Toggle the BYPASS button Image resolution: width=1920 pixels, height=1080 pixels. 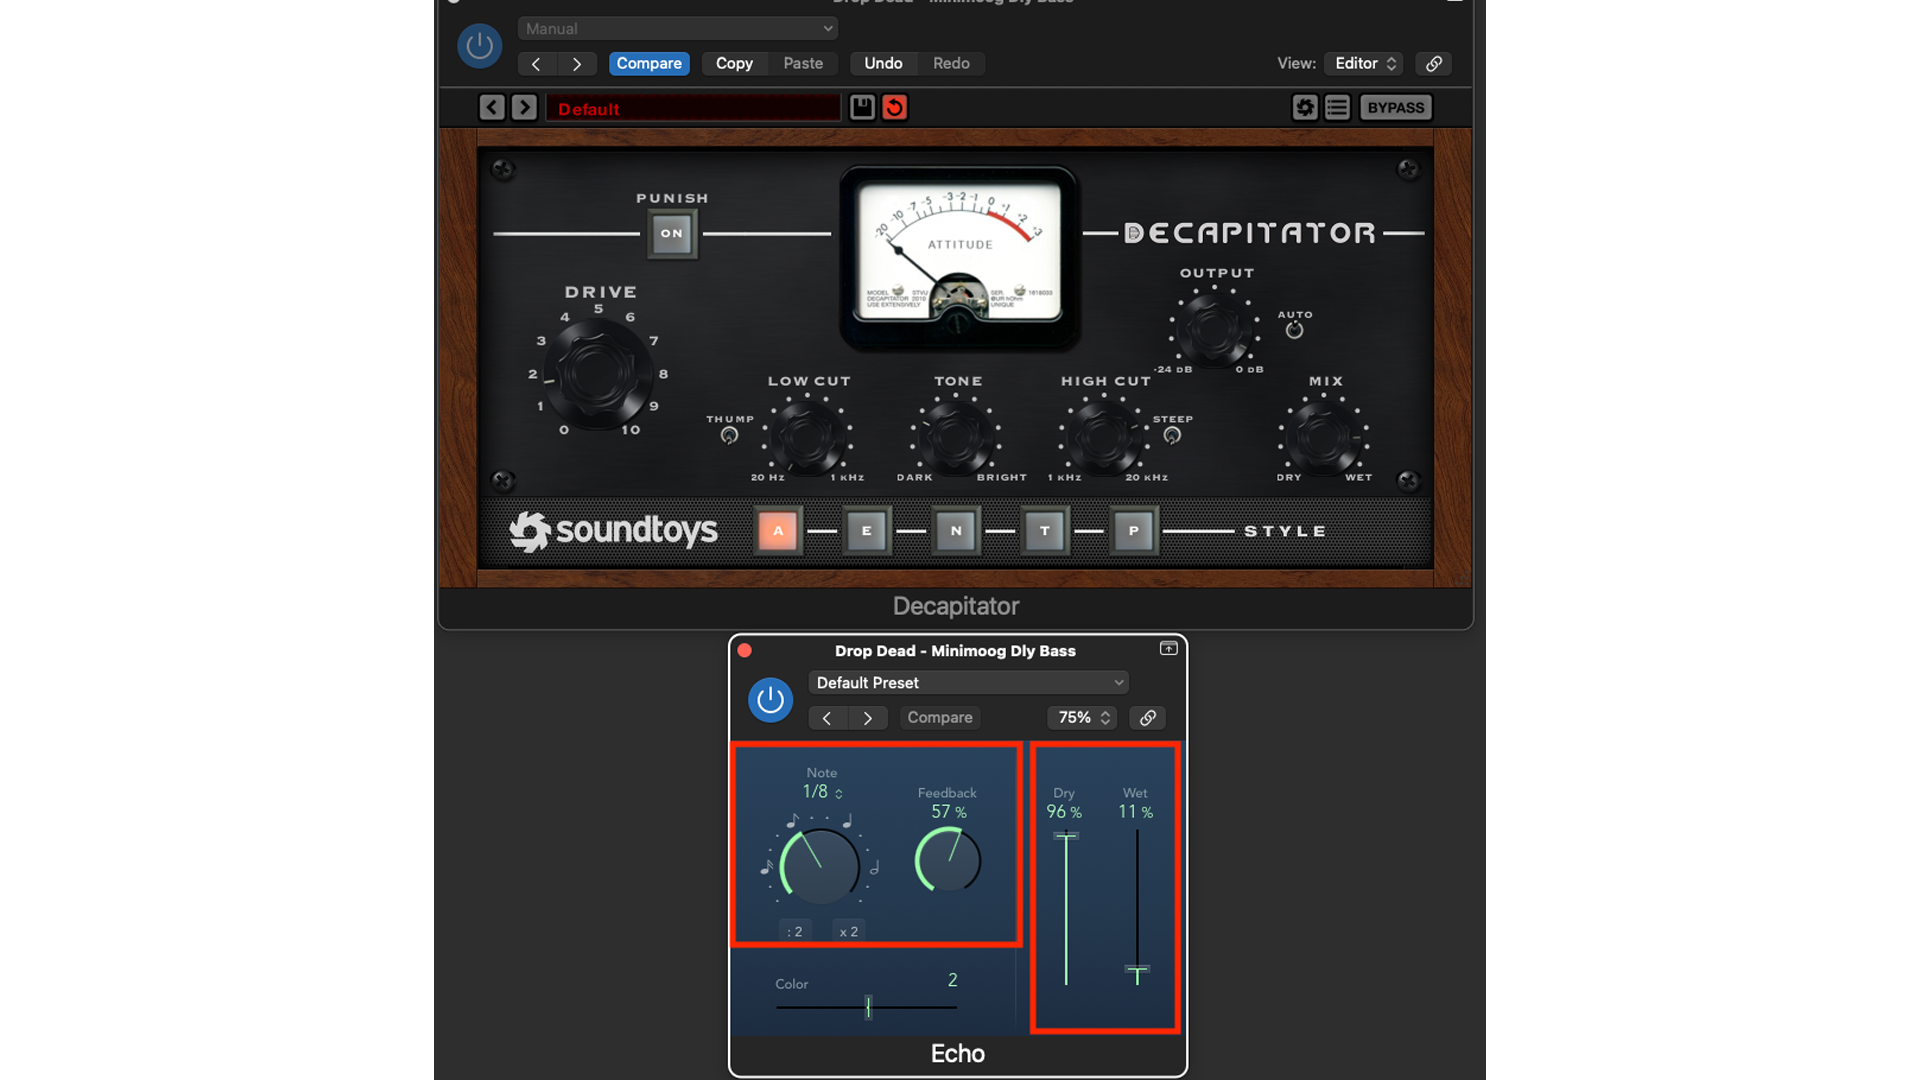click(1396, 107)
